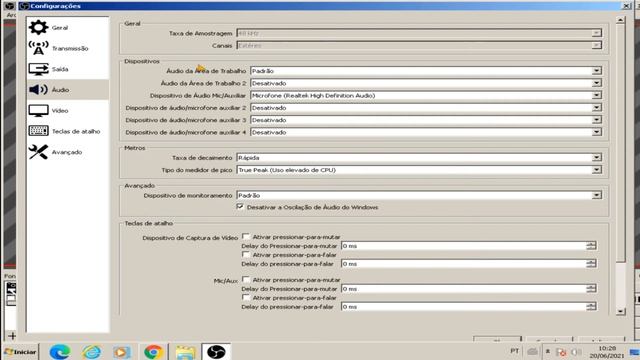This screenshot has height=360, width=640.
Task: Go to the Transmissão settings tab
Action: tap(68, 48)
